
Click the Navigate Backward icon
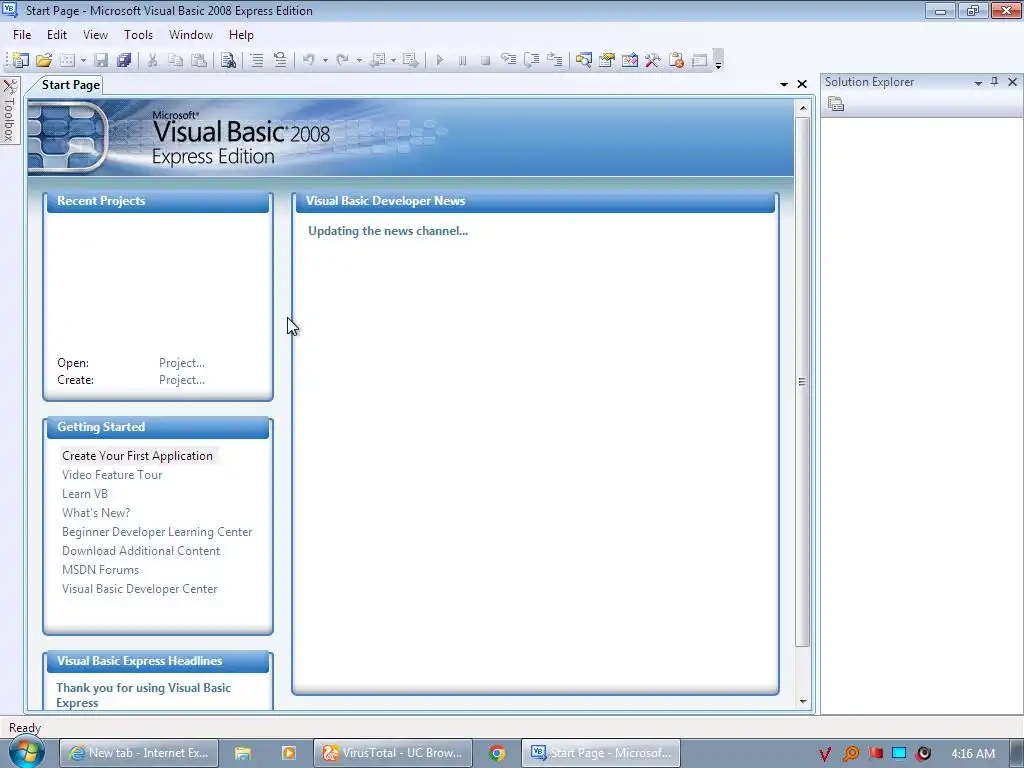[x=377, y=60]
